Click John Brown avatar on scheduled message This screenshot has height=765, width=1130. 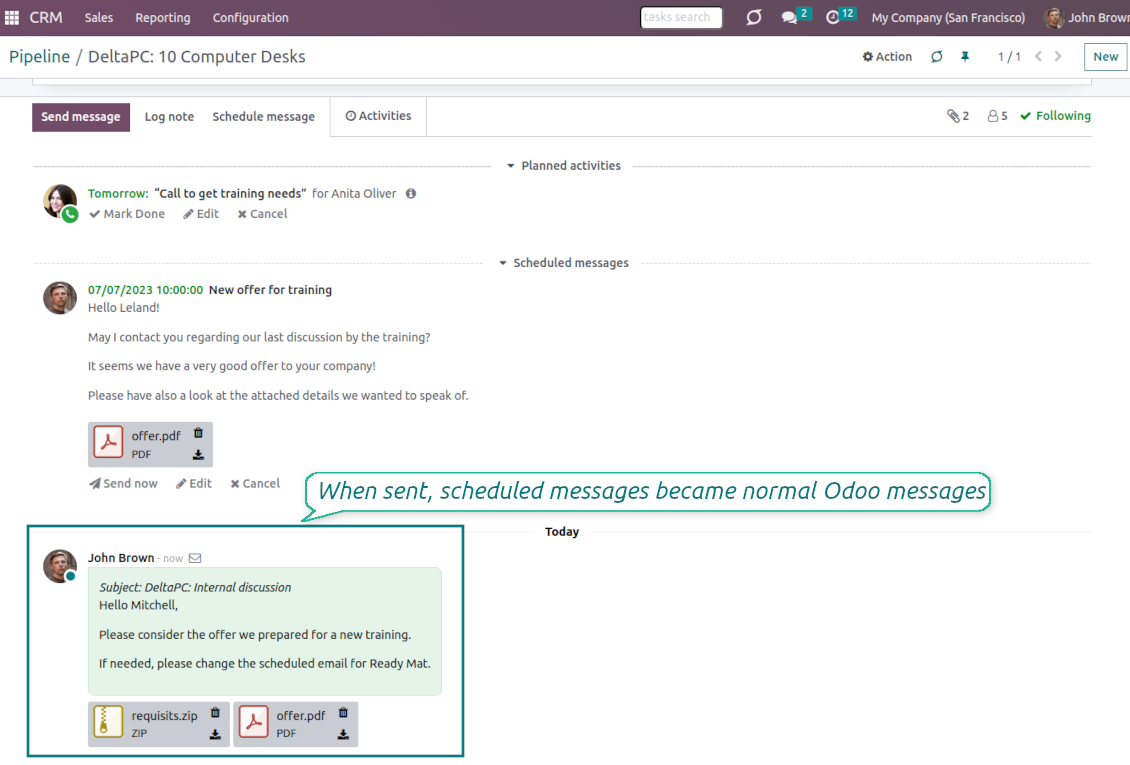point(60,298)
